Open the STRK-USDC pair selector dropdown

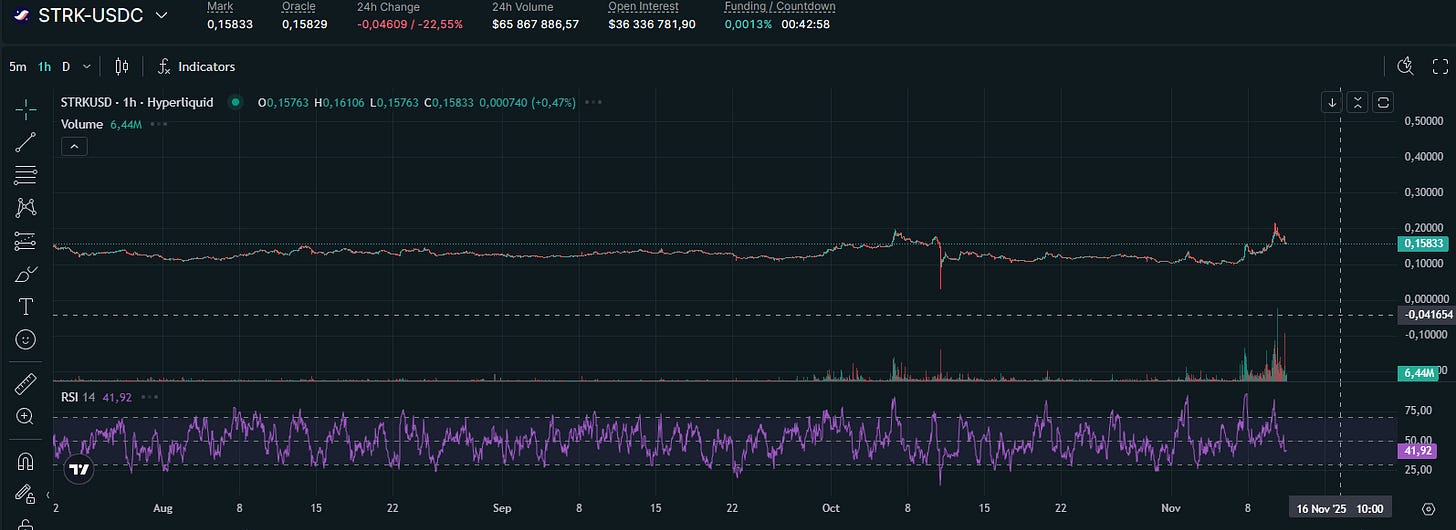(x=161, y=16)
